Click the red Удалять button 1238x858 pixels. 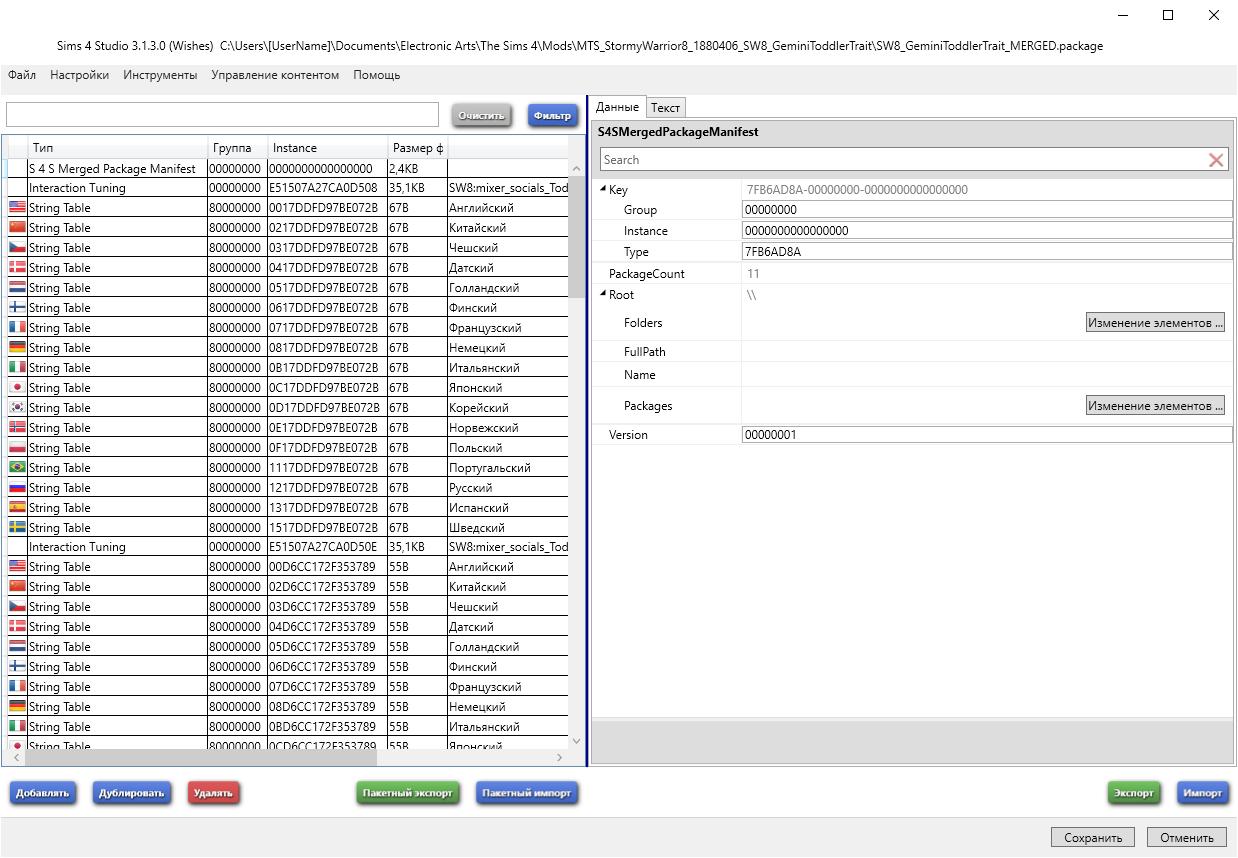click(213, 793)
